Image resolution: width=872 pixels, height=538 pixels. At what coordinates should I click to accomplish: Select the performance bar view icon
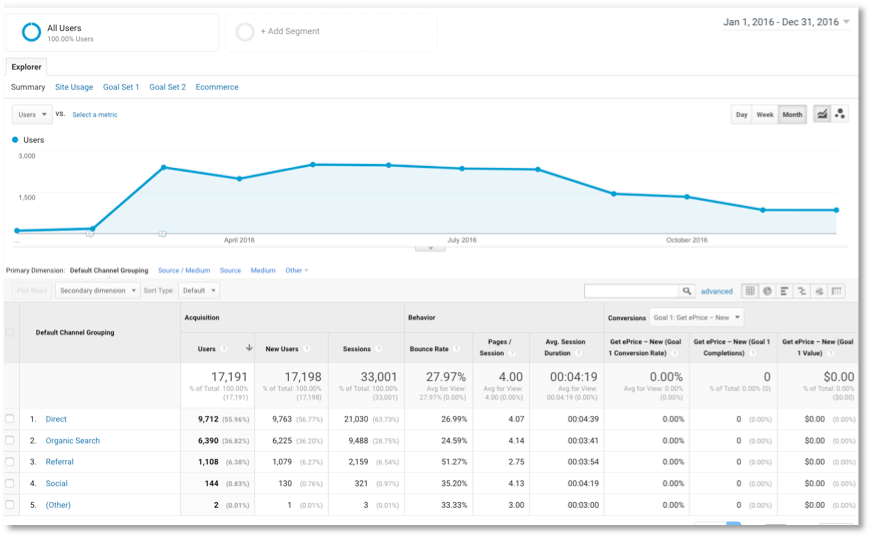tap(785, 291)
